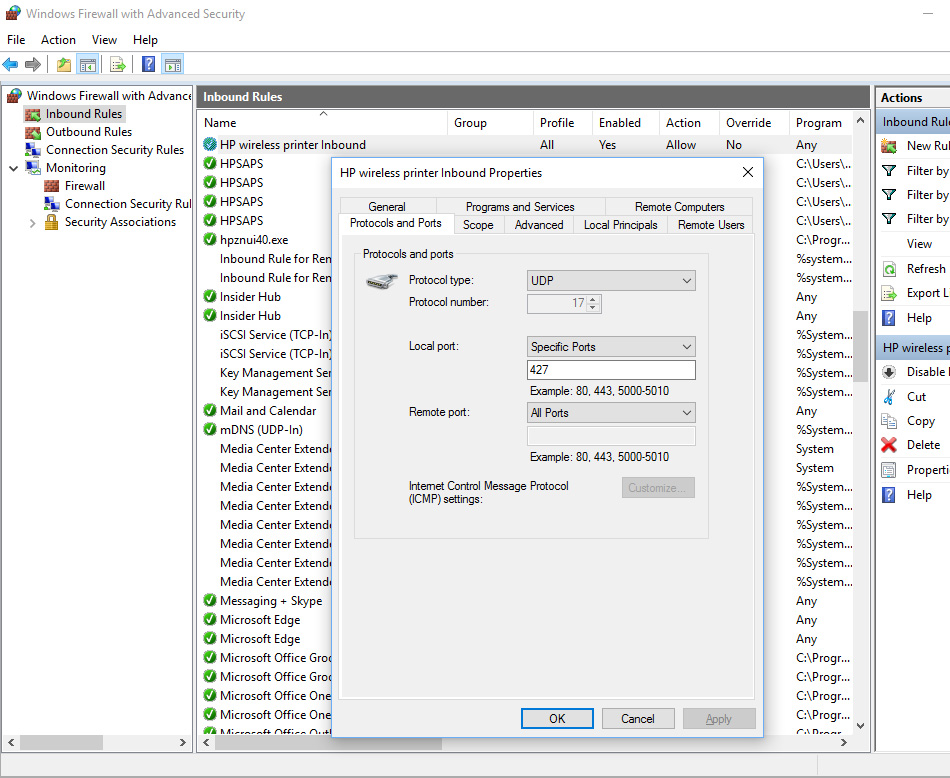Screen dimensions: 950x778
Task: Click the rules list scroll-down arrow
Action: [860, 725]
